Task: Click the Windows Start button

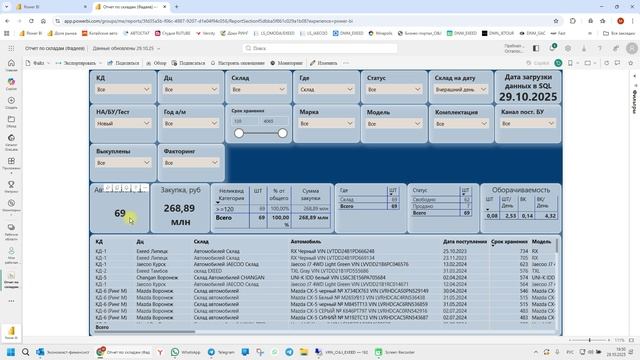Action: (11, 352)
